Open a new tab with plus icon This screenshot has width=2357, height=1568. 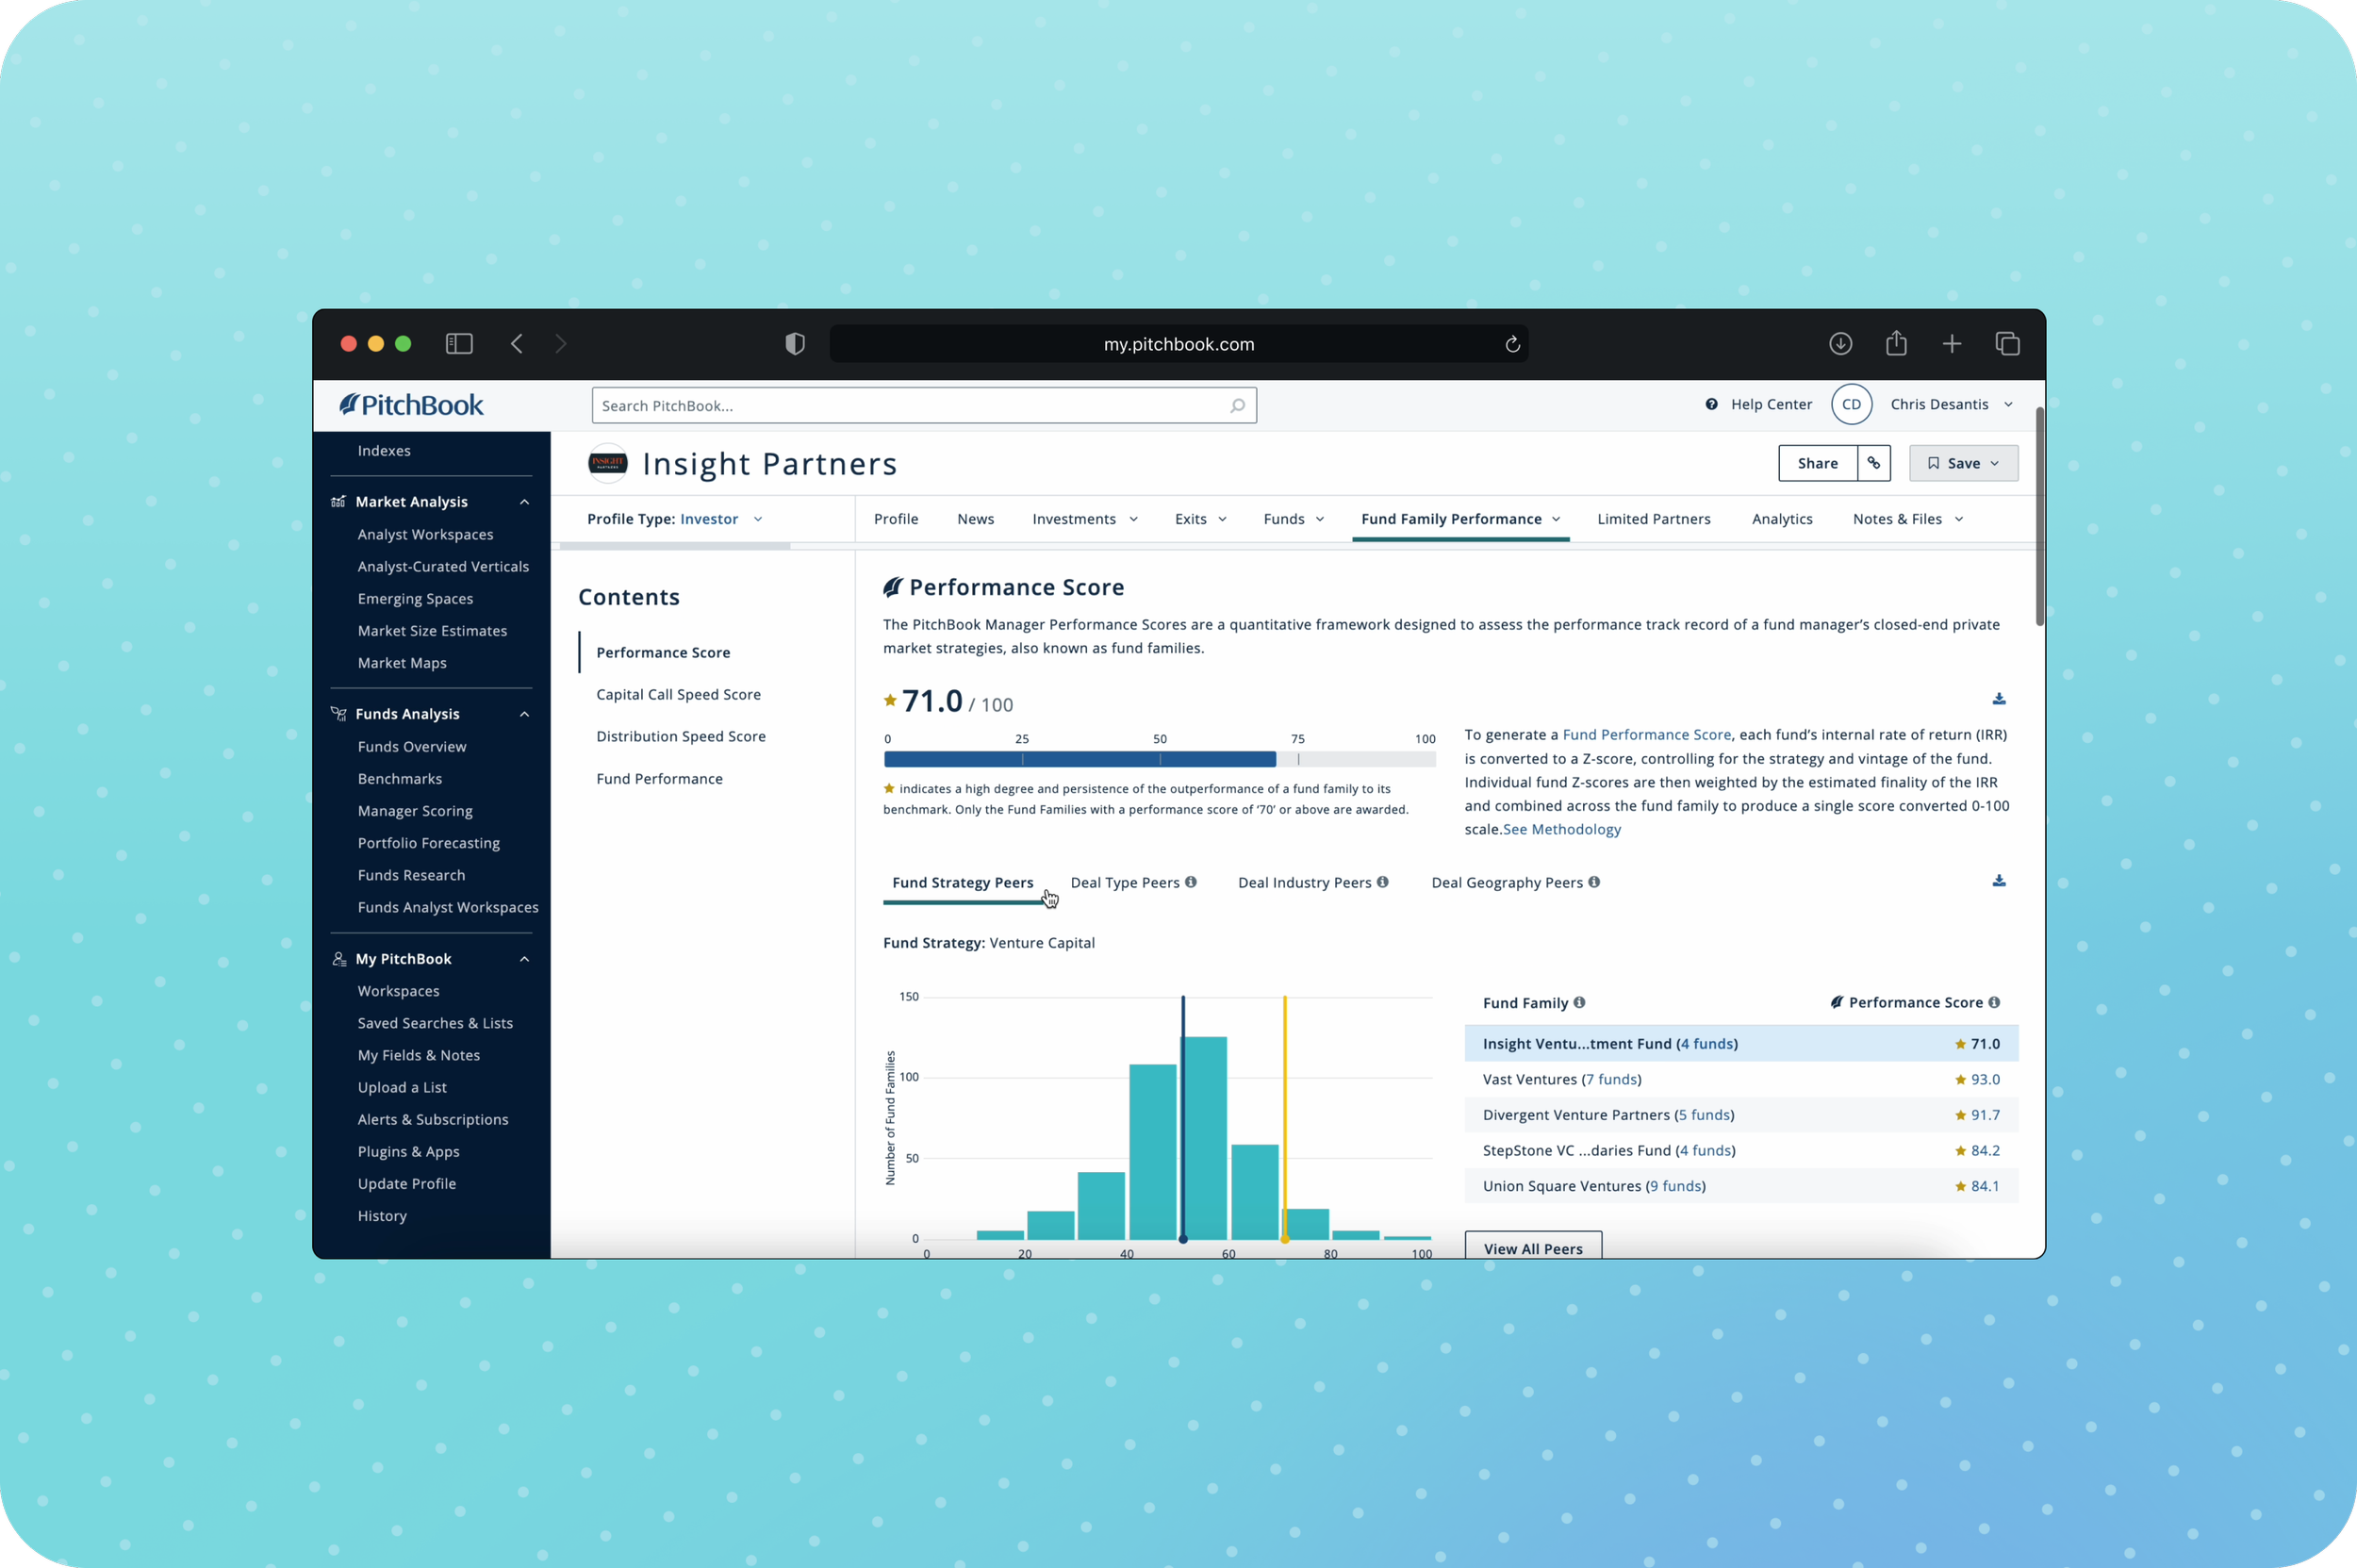click(x=1951, y=344)
